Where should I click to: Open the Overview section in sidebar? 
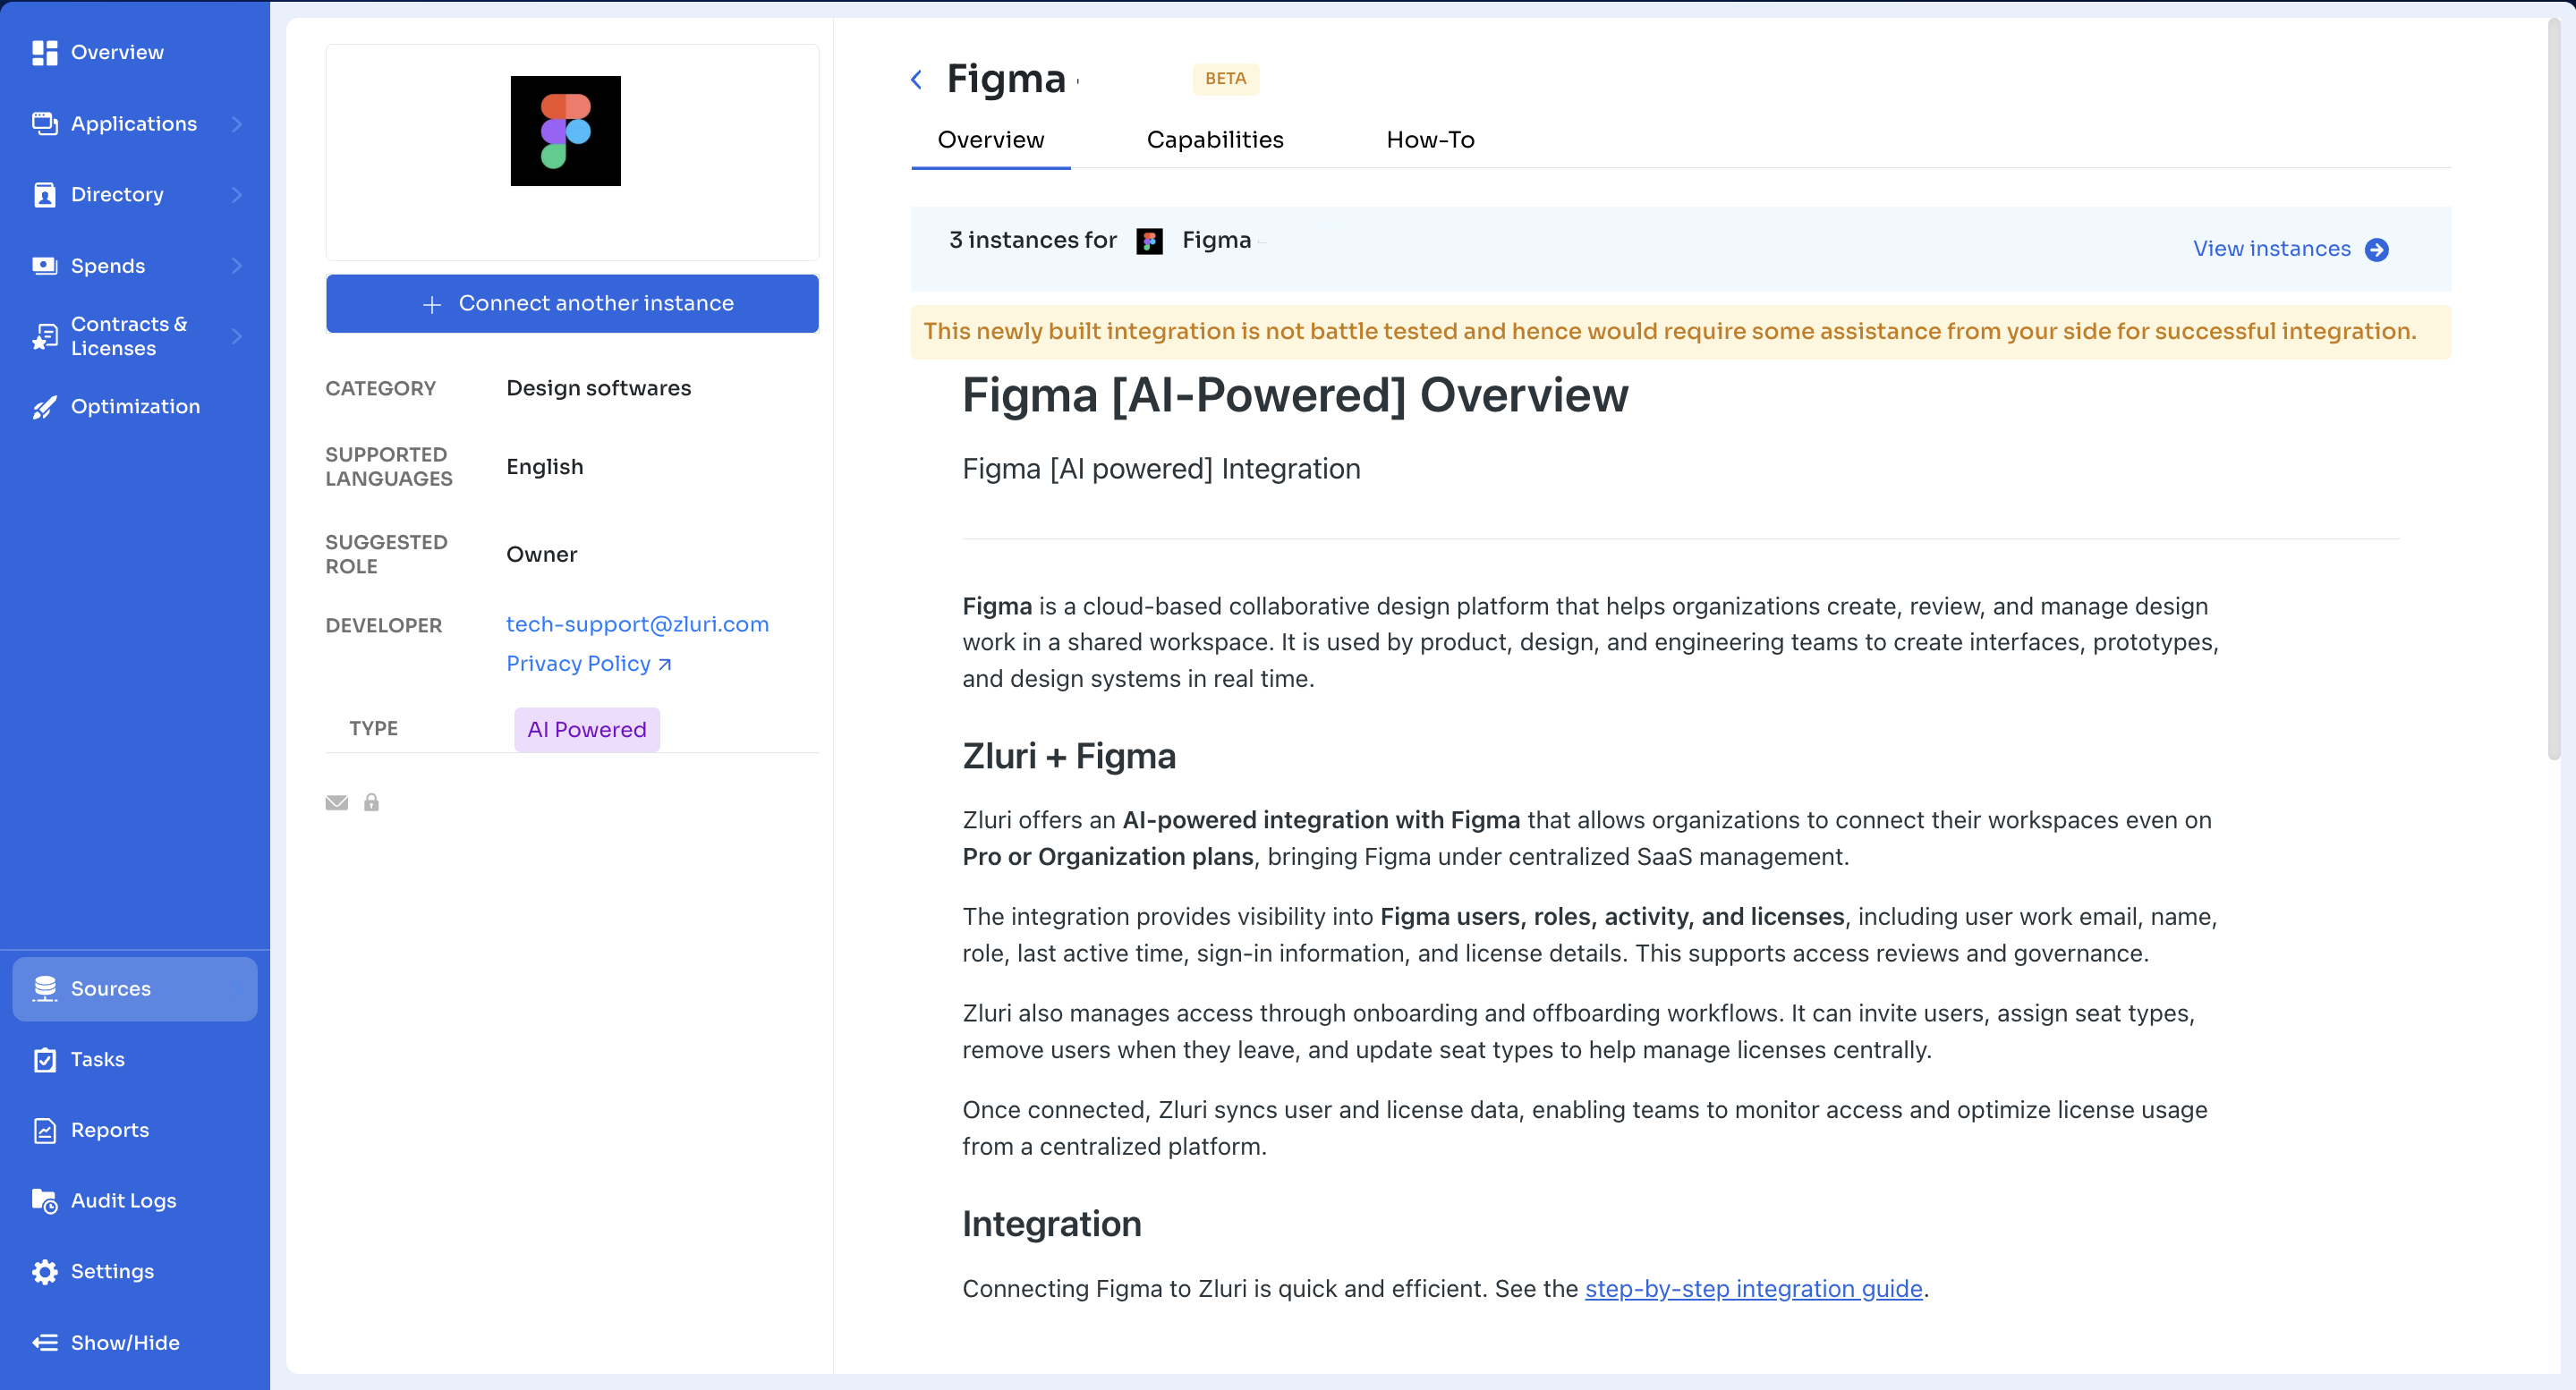pyautogui.click(x=117, y=52)
